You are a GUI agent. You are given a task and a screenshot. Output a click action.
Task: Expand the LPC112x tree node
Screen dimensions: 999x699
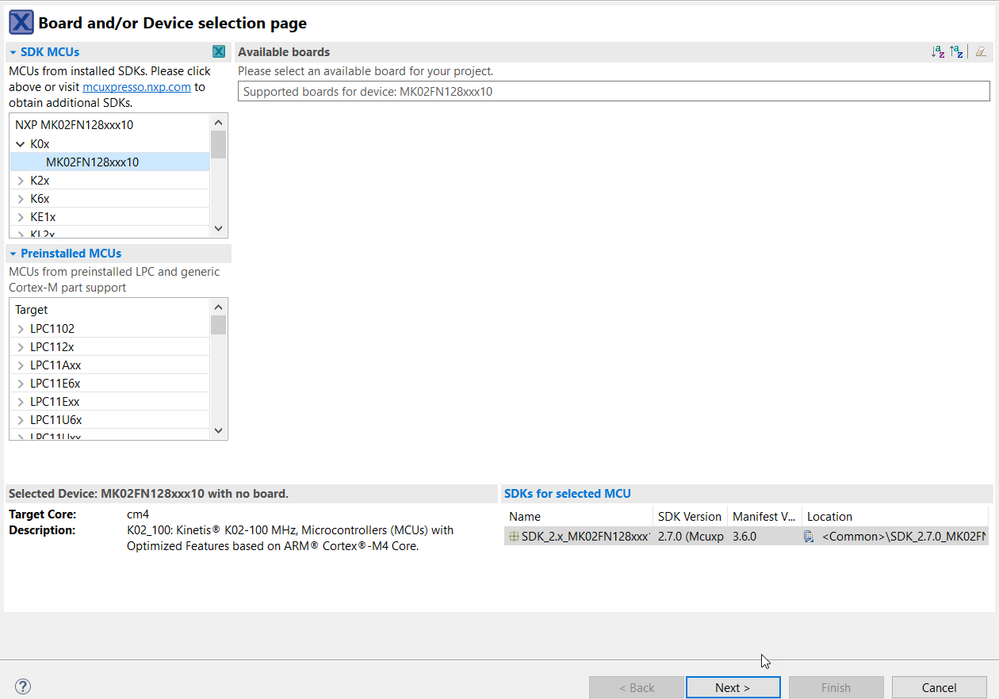point(20,347)
